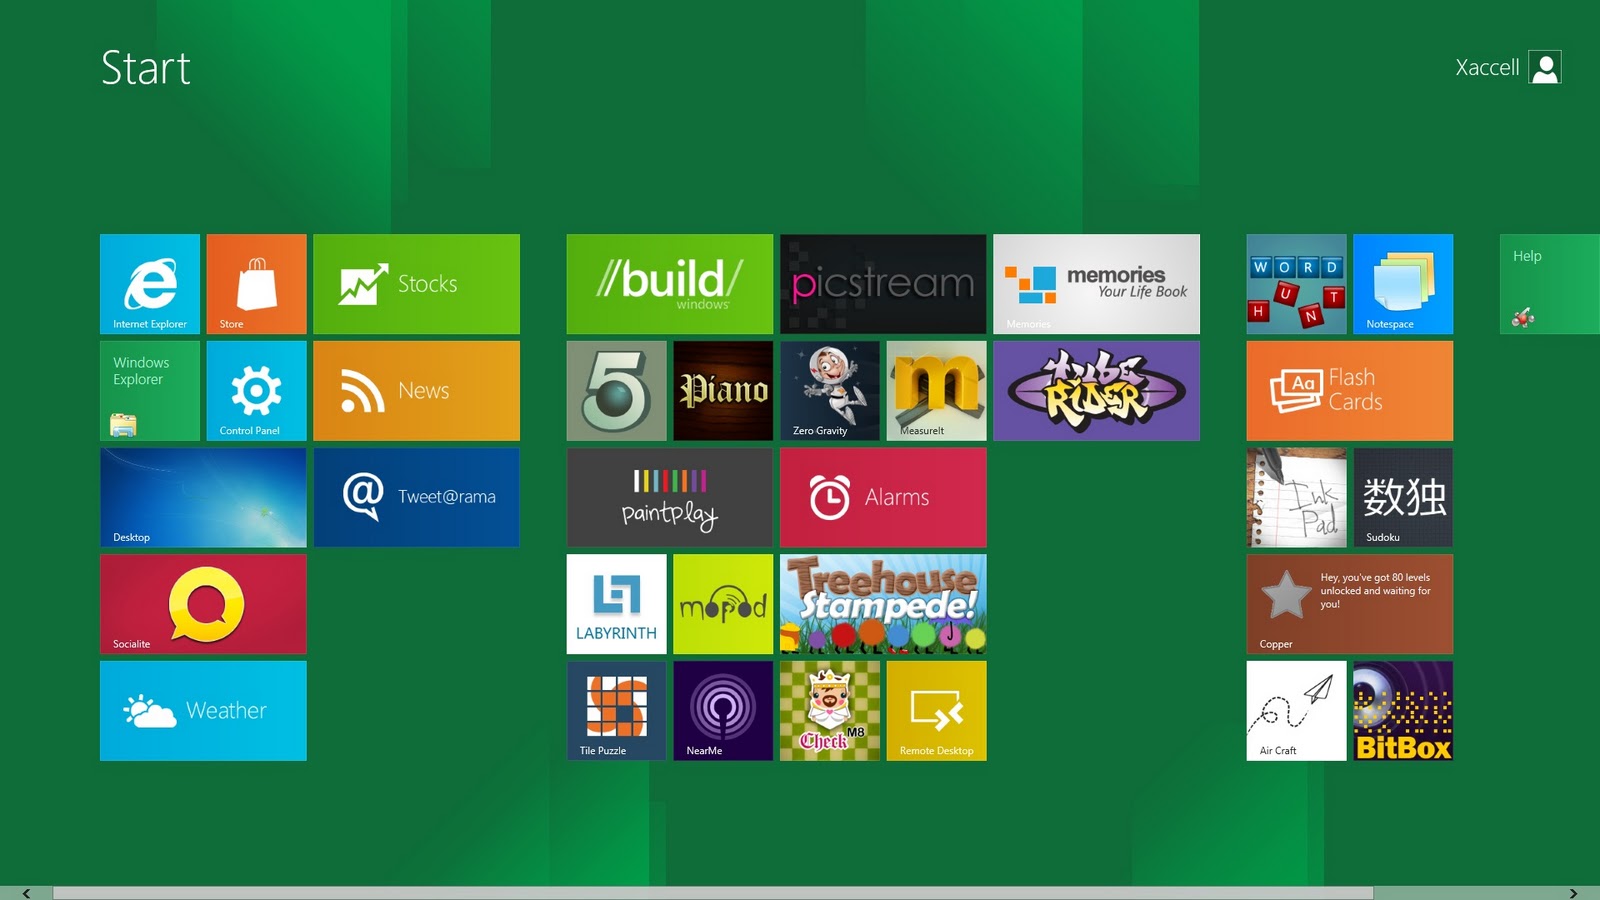Viewport: 1600px width, 900px height.
Task: Open the Alarms app
Action: point(883,497)
